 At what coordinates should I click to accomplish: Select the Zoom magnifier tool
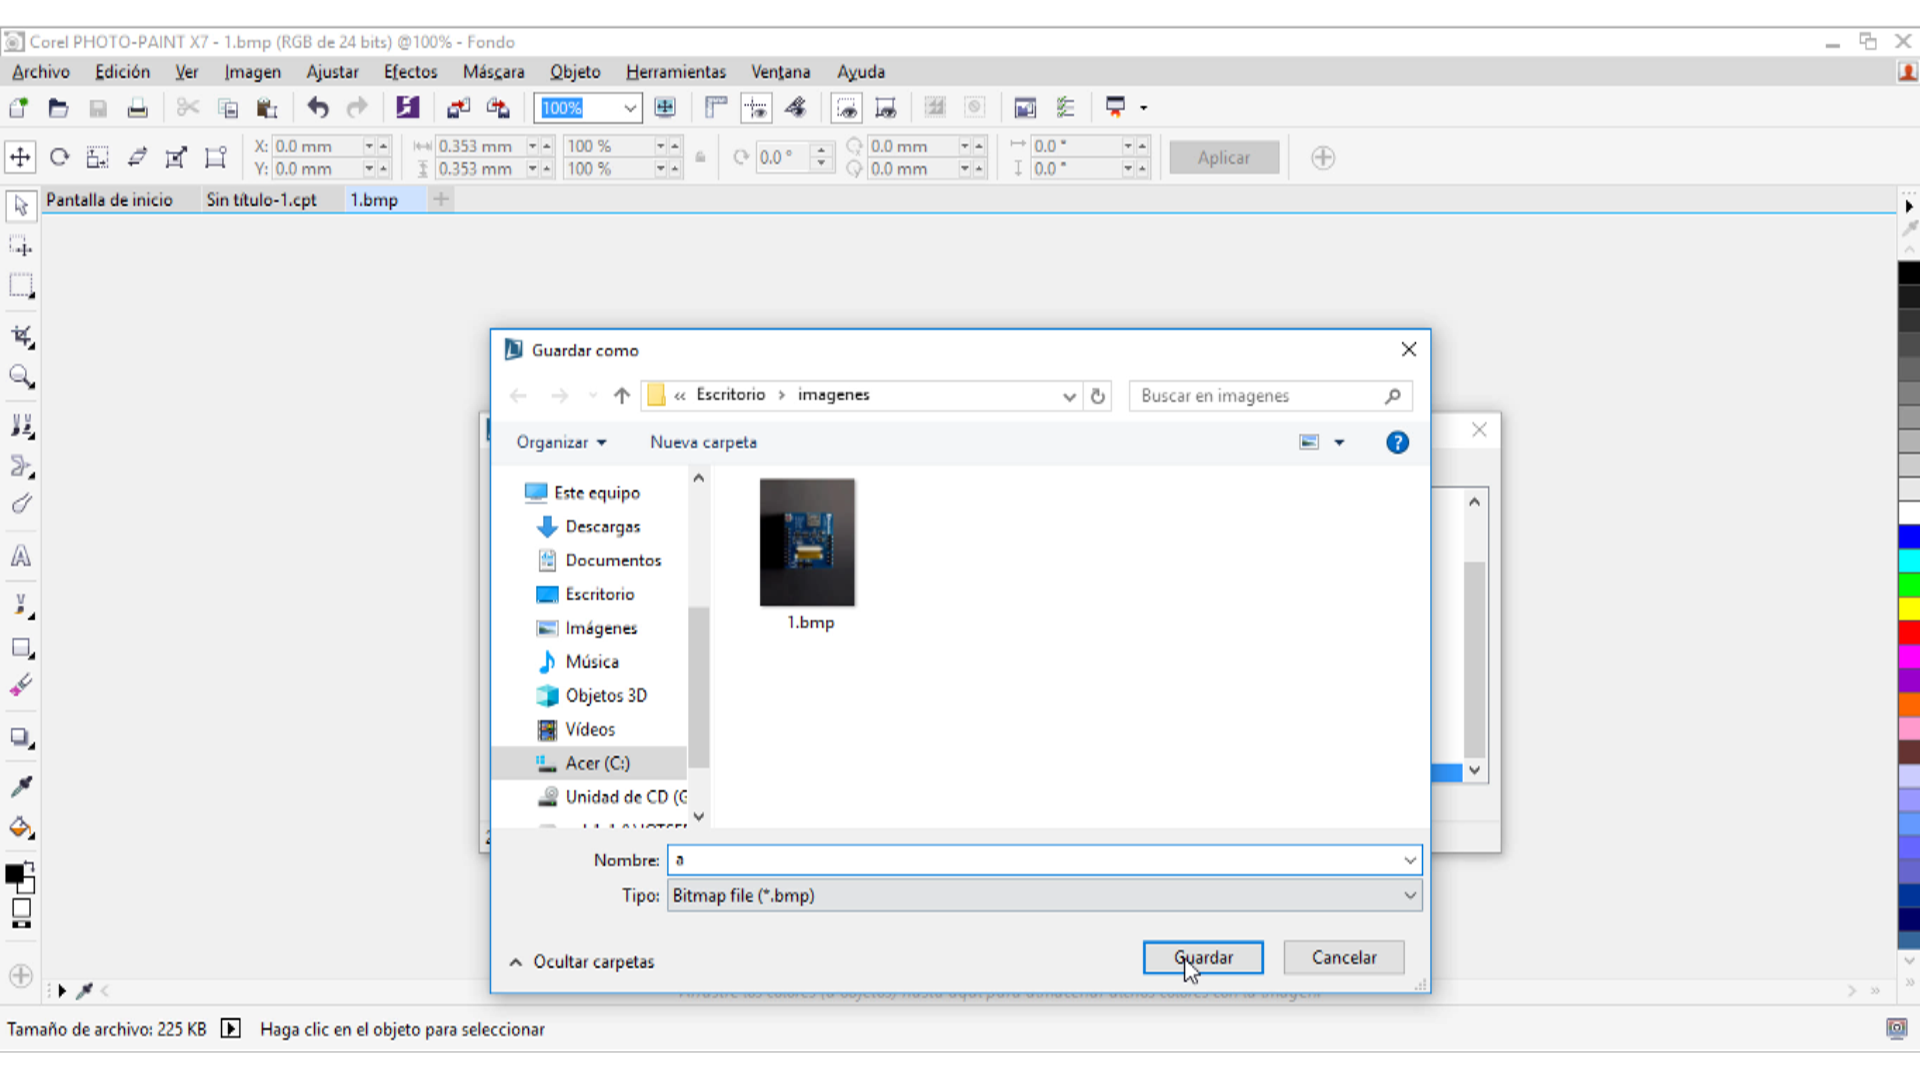click(21, 377)
